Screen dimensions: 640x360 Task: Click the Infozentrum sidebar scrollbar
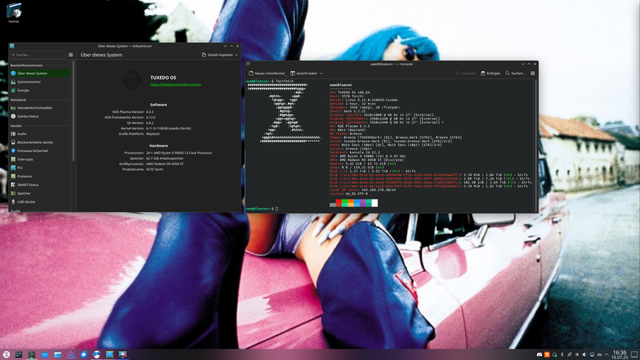[x=73, y=111]
